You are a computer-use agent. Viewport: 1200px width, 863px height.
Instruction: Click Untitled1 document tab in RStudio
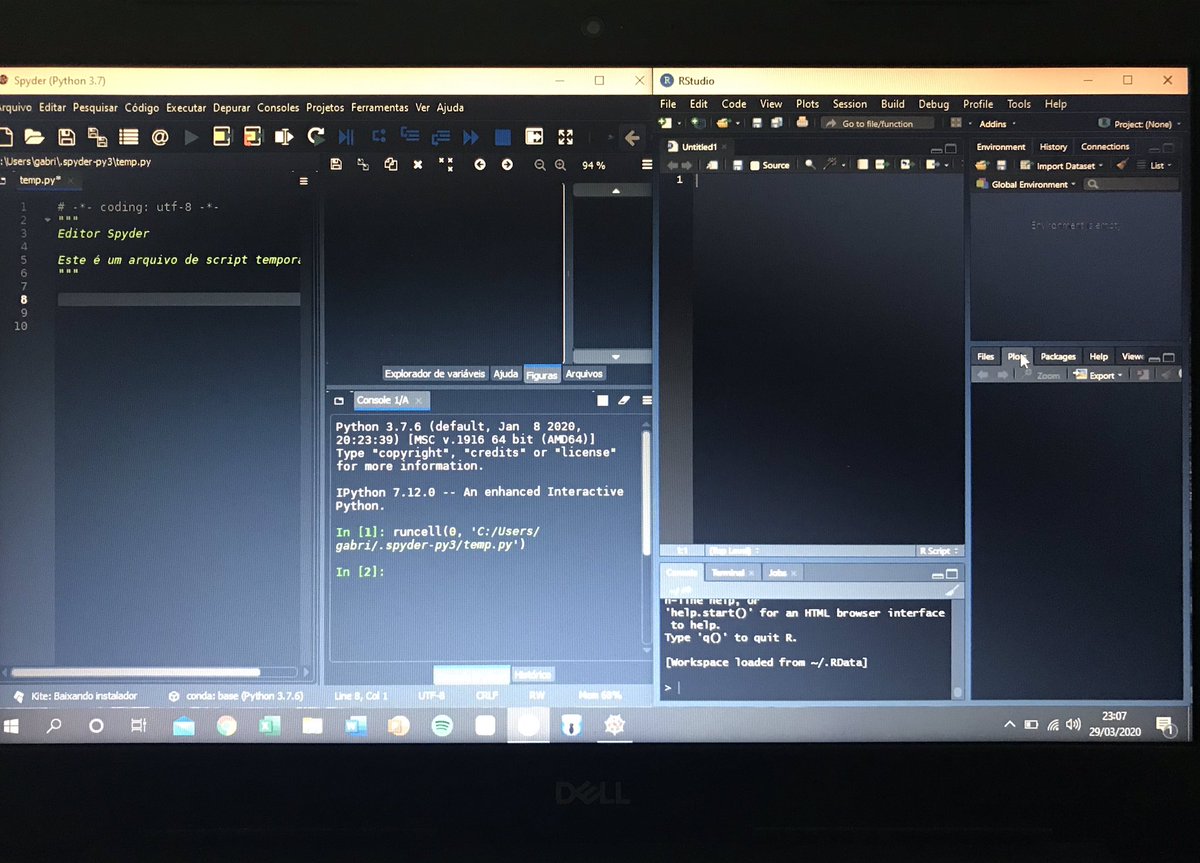(698, 147)
